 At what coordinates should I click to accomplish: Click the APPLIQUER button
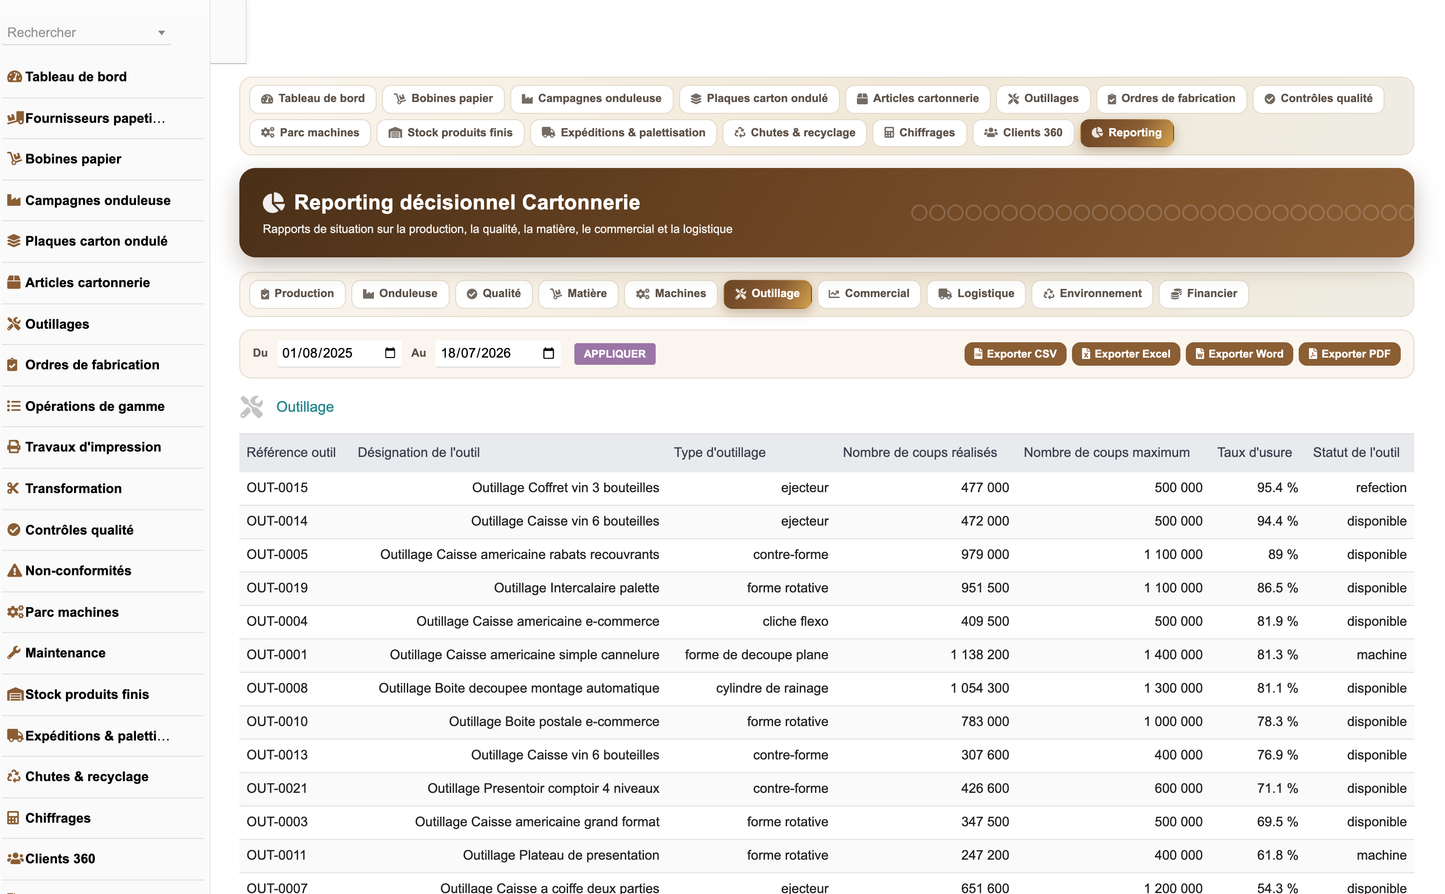point(615,354)
